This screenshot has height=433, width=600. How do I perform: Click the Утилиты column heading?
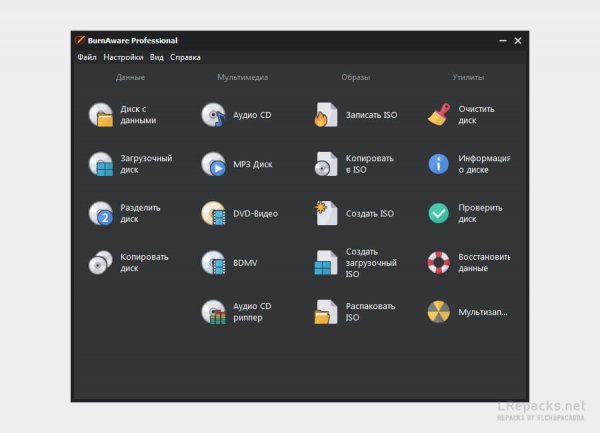point(468,77)
